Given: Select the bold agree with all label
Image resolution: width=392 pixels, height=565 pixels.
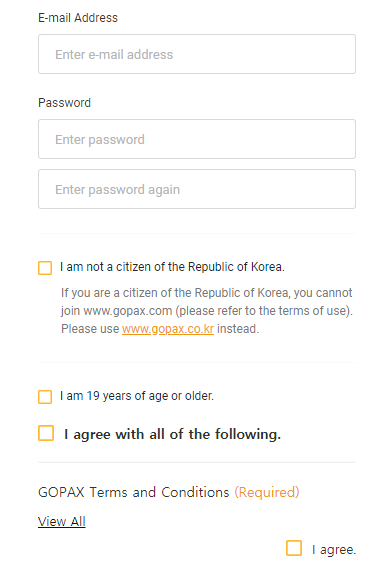Looking at the screenshot, I should point(172,434).
